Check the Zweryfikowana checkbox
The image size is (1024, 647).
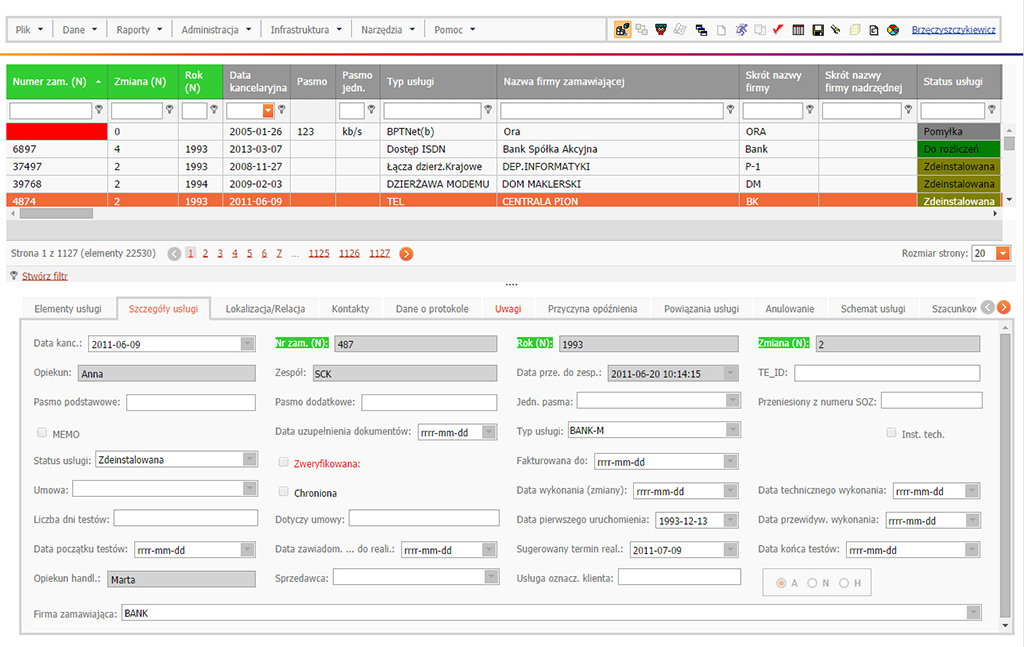tap(284, 462)
